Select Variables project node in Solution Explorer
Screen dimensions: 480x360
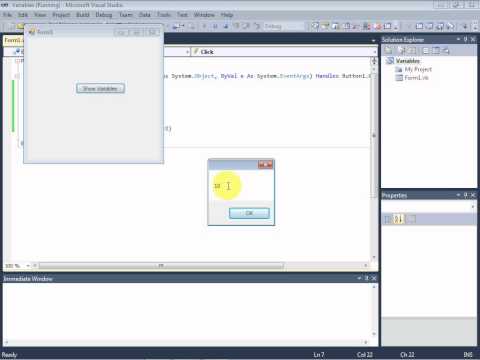(x=407, y=61)
